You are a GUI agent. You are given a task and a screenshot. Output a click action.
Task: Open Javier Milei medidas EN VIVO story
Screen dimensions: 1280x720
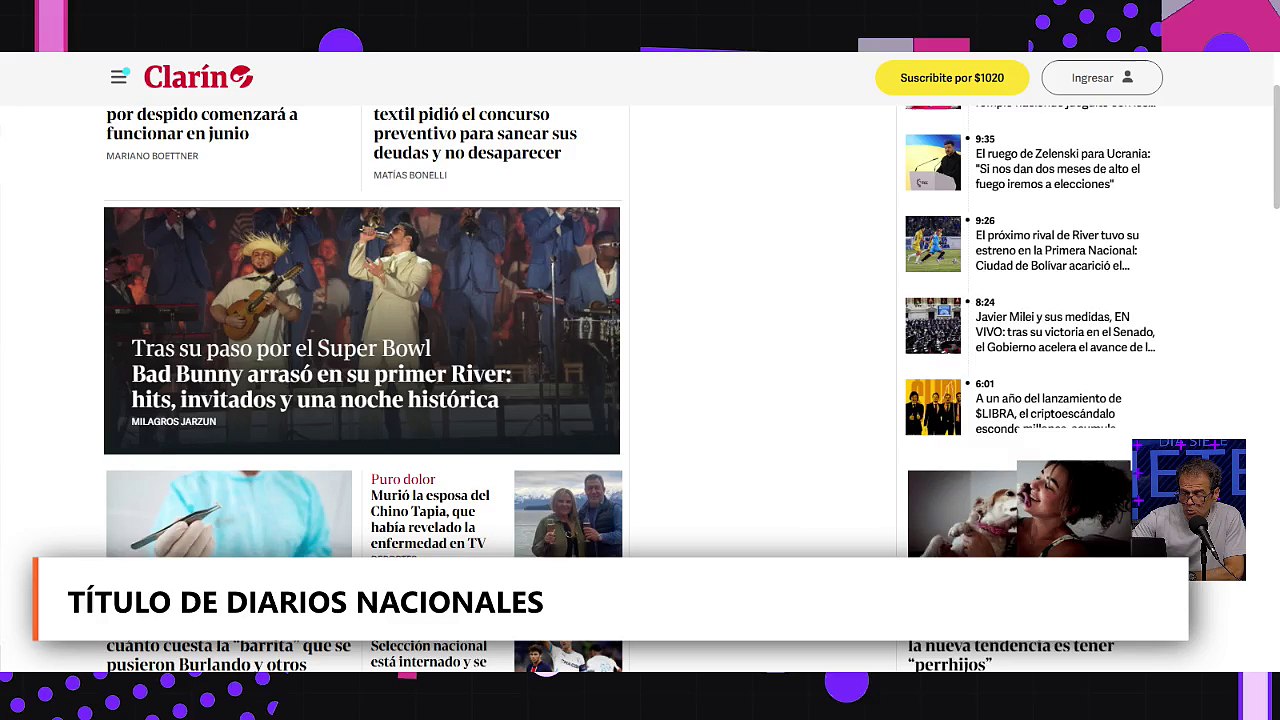(x=1065, y=332)
